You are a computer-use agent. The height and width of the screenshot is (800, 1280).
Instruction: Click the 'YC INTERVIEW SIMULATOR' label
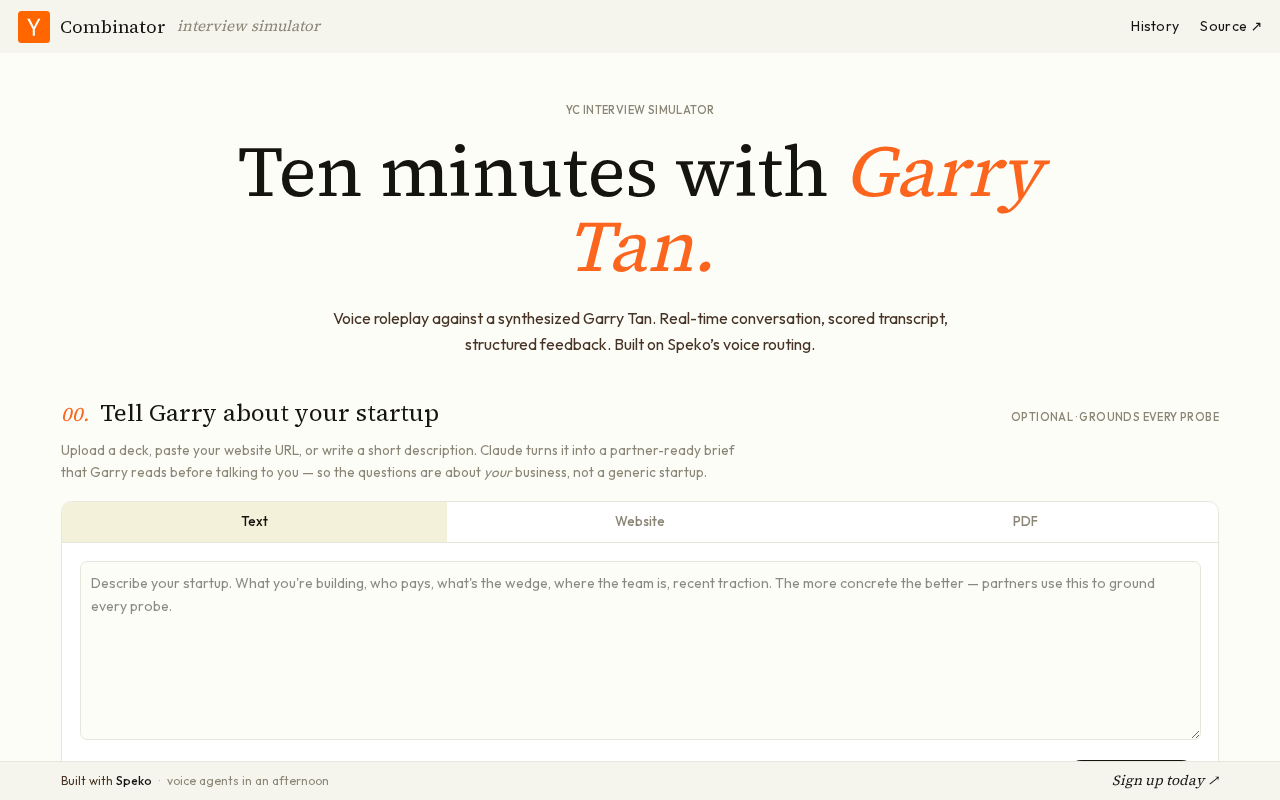pos(640,110)
